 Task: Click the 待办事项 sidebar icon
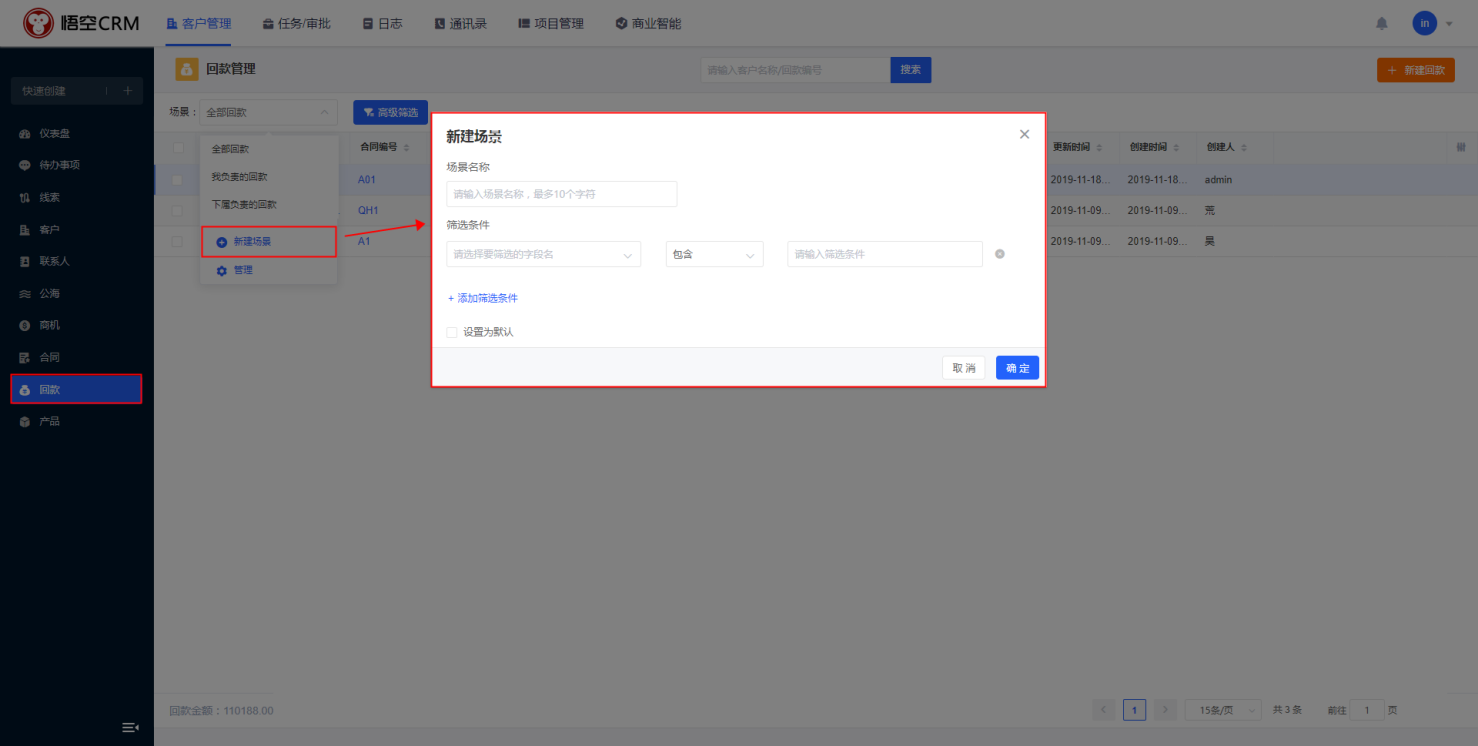(25, 166)
